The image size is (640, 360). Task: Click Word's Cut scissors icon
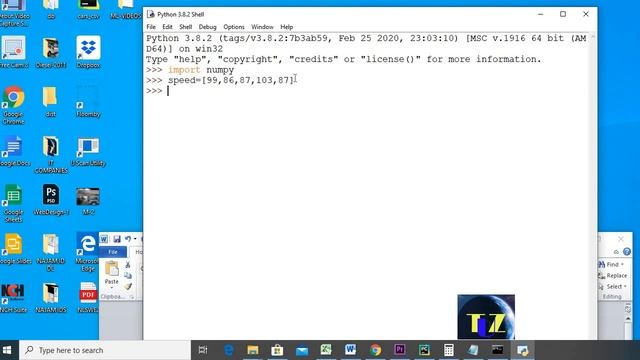(x=128, y=265)
